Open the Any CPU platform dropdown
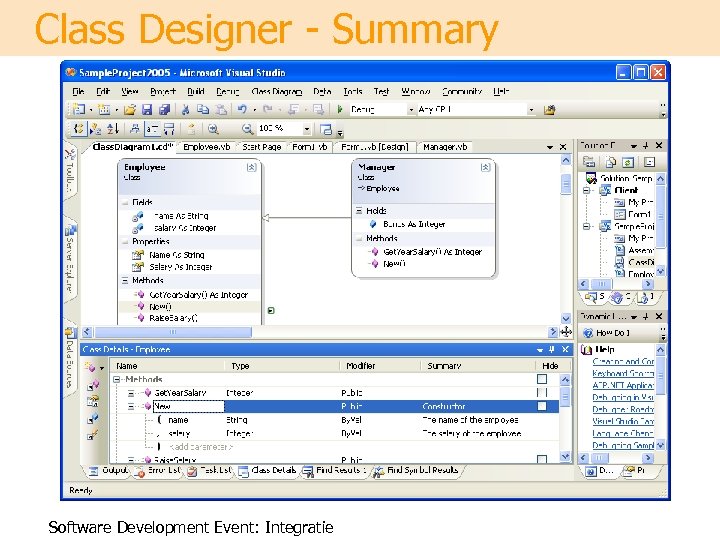720x540 pixels. [x=531, y=110]
